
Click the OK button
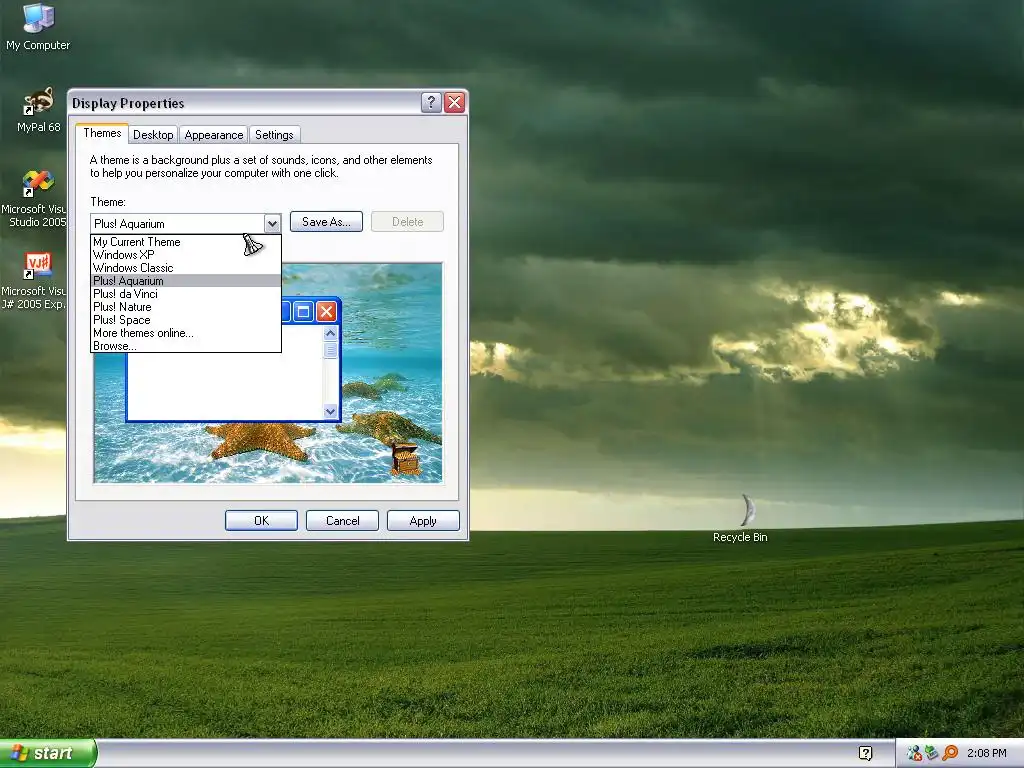pyautogui.click(x=261, y=520)
